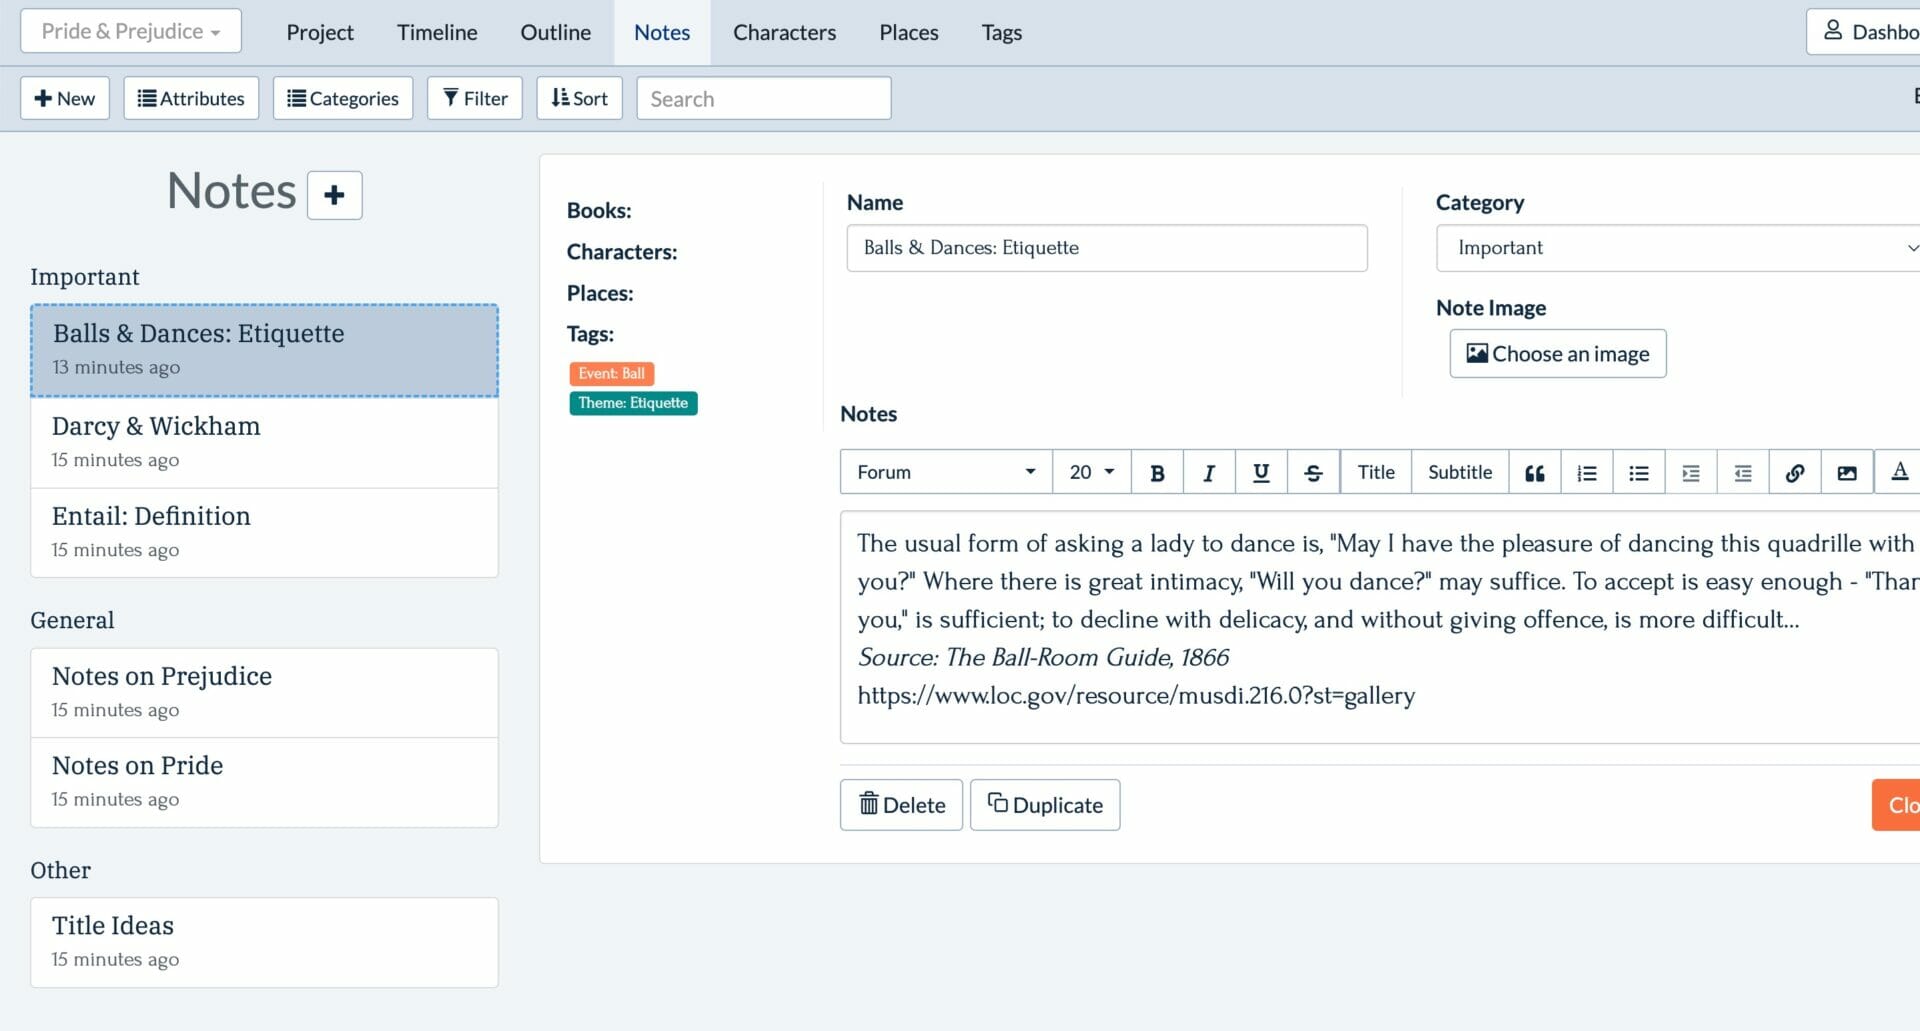Duplicate the Balls & Dances note
Image resolution: width=1920 pixels, height=1031 pixels.
(x=1045, y=805)
